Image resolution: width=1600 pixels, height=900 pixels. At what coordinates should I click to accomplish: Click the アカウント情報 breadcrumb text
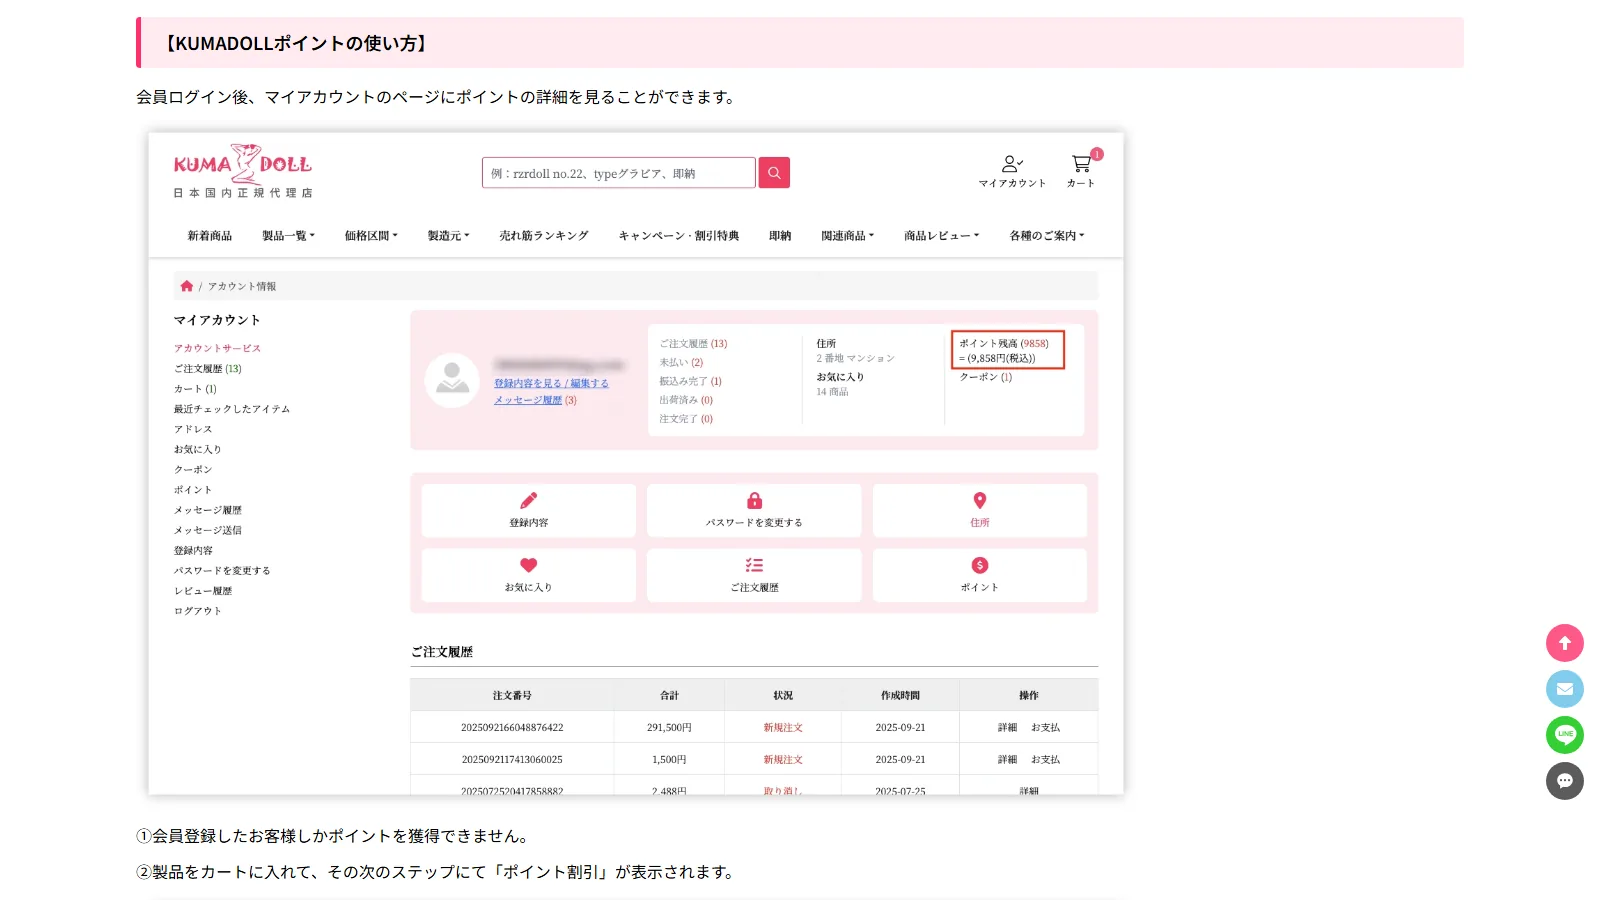click(242, 286)
